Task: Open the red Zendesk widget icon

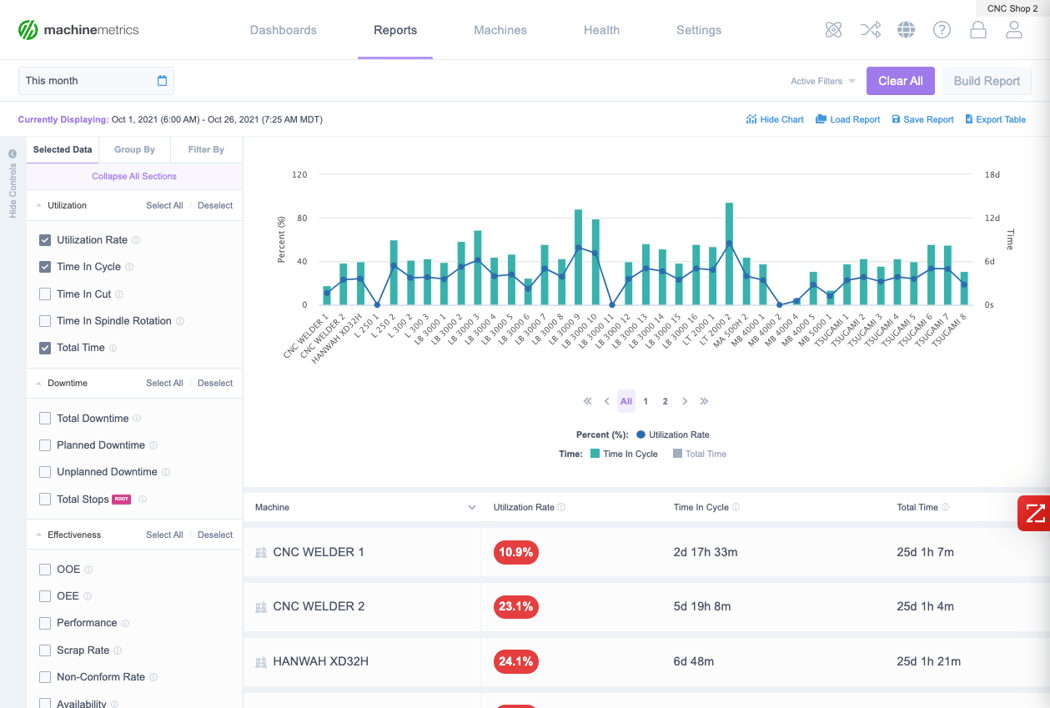Action: [1034, 513]
